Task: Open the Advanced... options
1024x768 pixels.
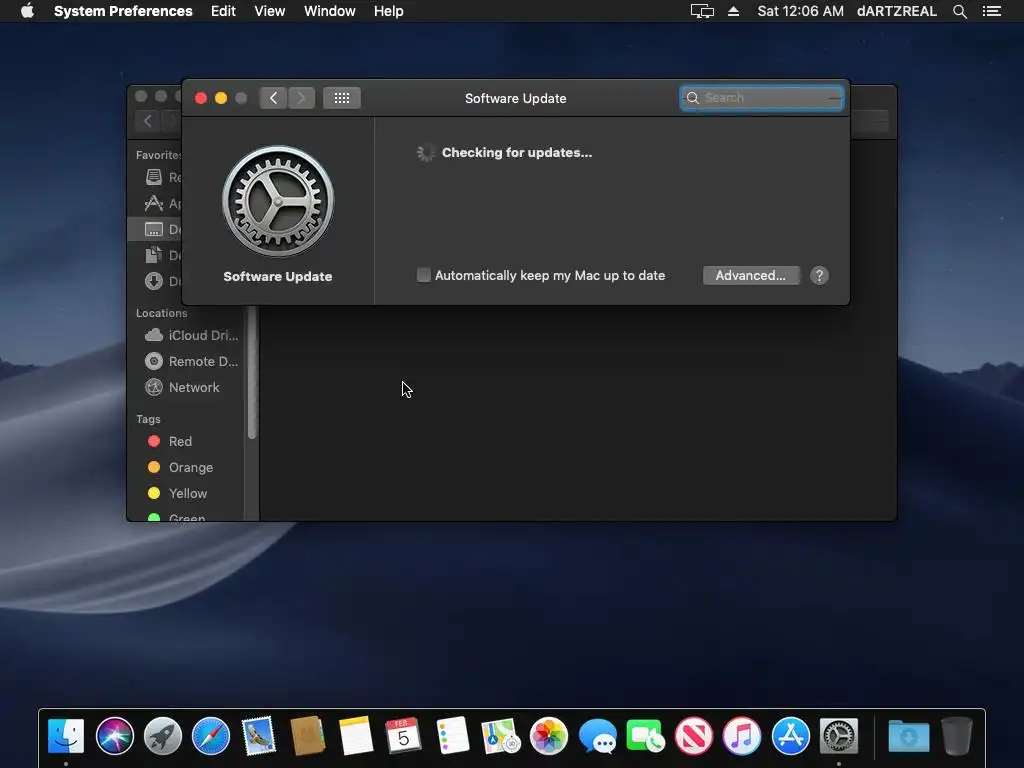Action: [750, 275]
